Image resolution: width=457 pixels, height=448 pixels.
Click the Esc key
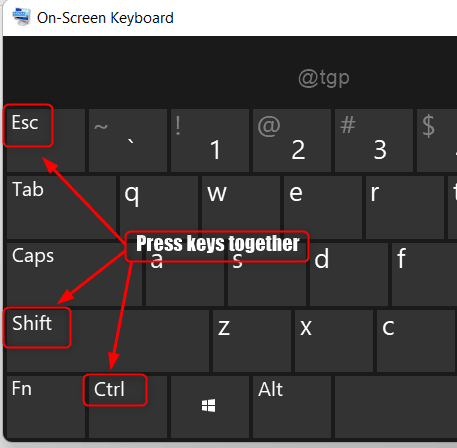(x=46, y=140)
